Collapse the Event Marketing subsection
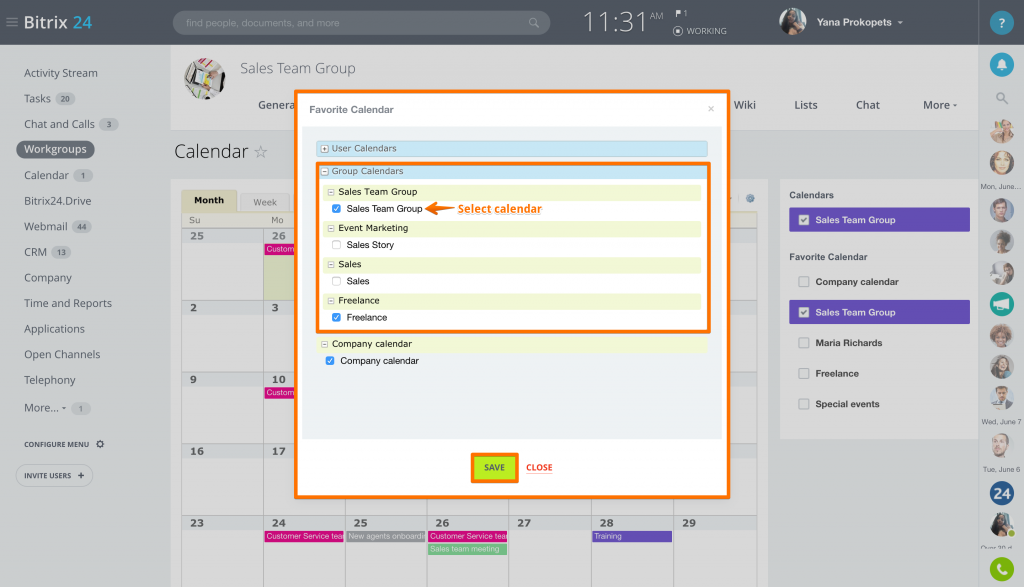 point(331,229)
